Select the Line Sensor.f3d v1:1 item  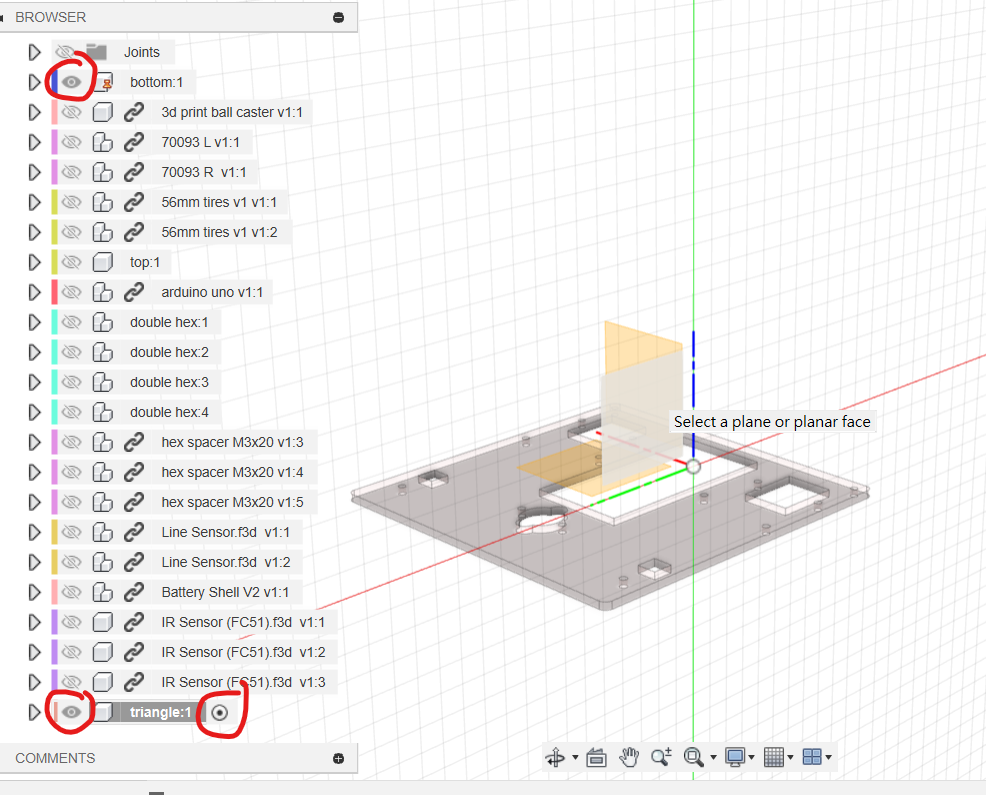[x=225, y=532]
